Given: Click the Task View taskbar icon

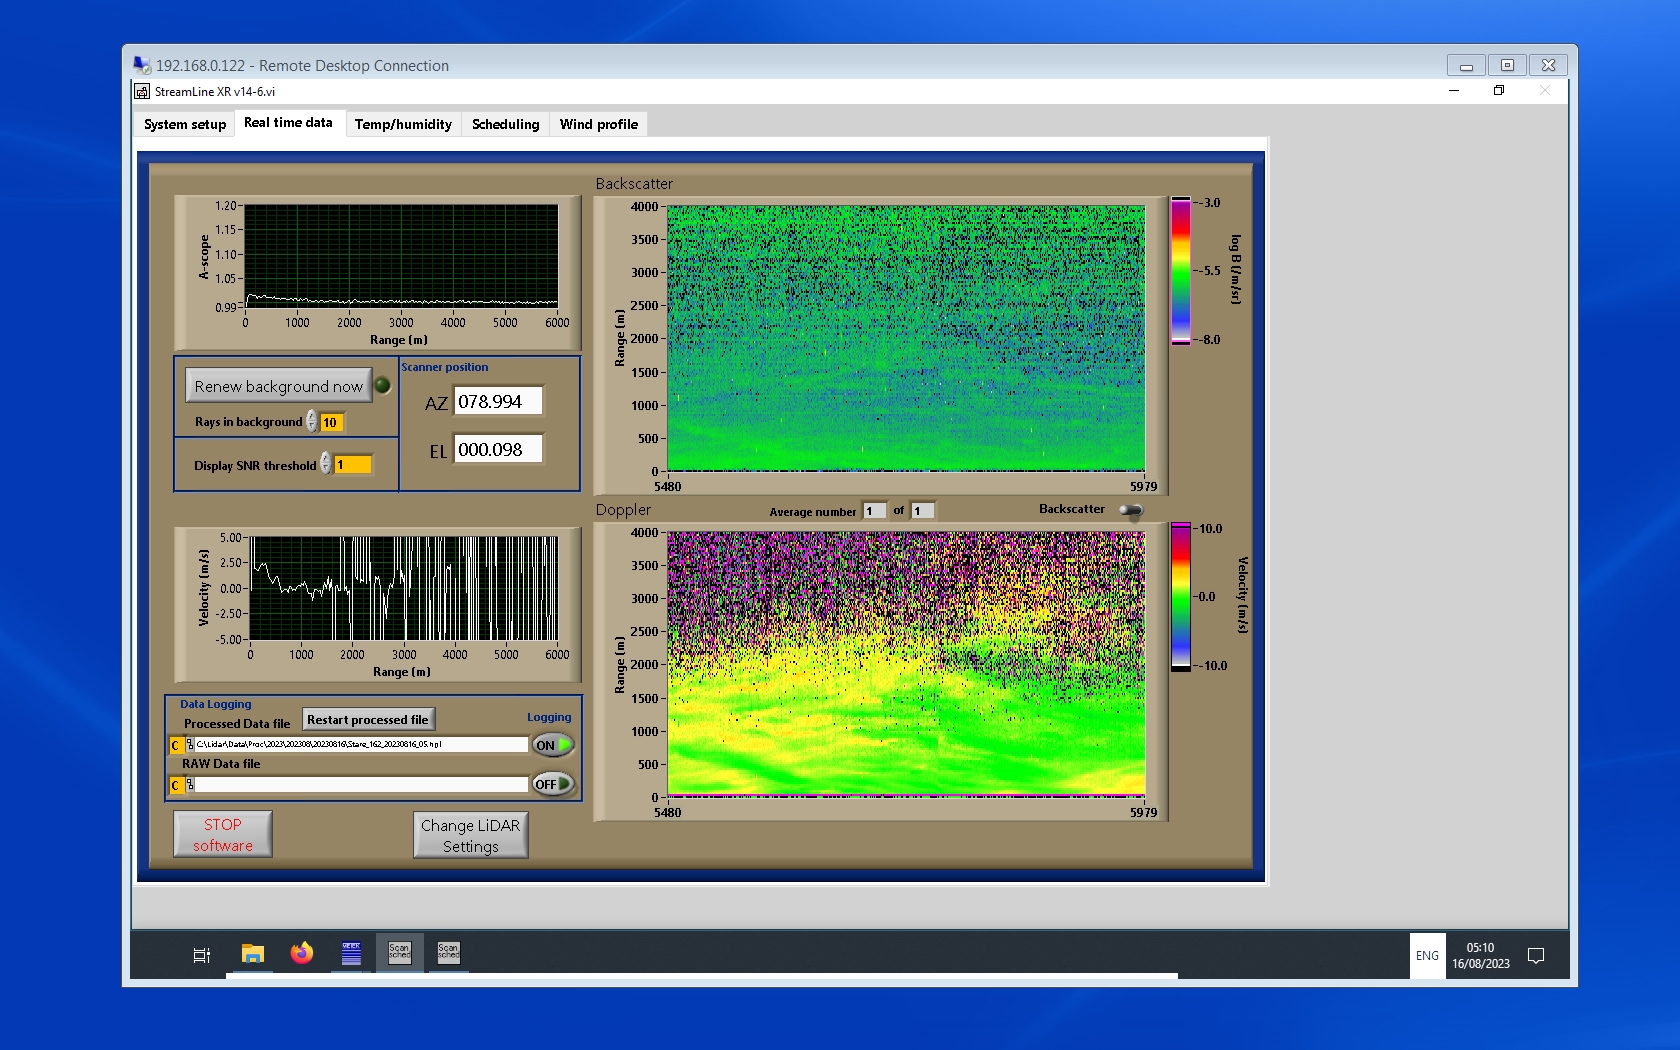Looking at the screenshot, I should click(x=201, y=955).
